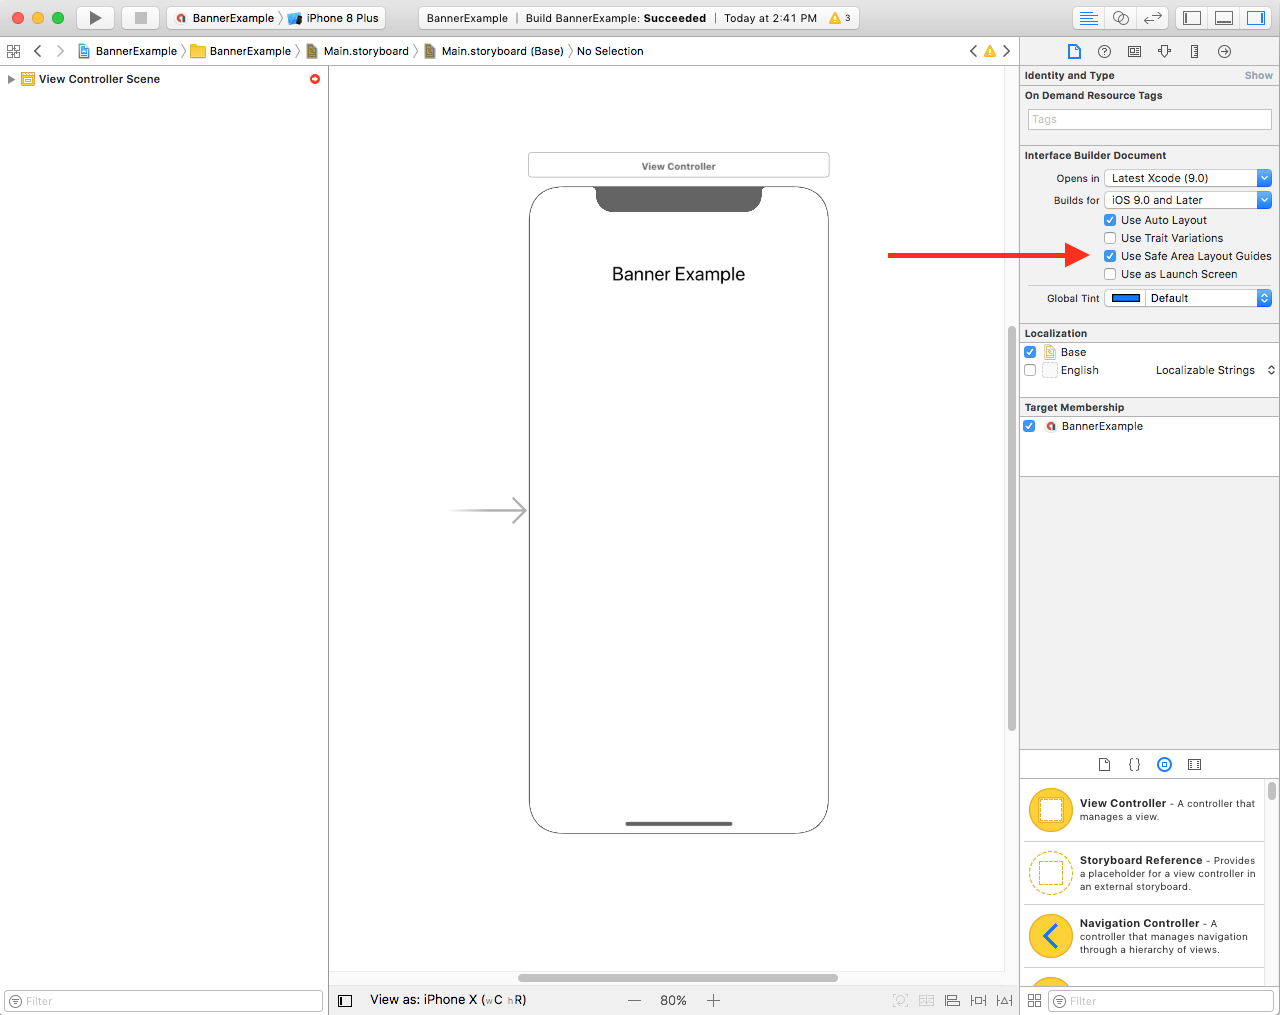Open the Opens in Xcode version dropdown

coord(1264,177)
